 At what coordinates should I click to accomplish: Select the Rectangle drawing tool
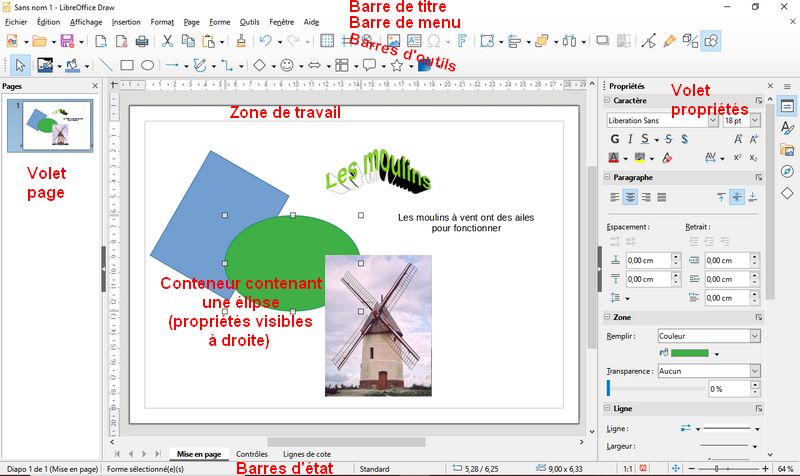tap(127, 65)
